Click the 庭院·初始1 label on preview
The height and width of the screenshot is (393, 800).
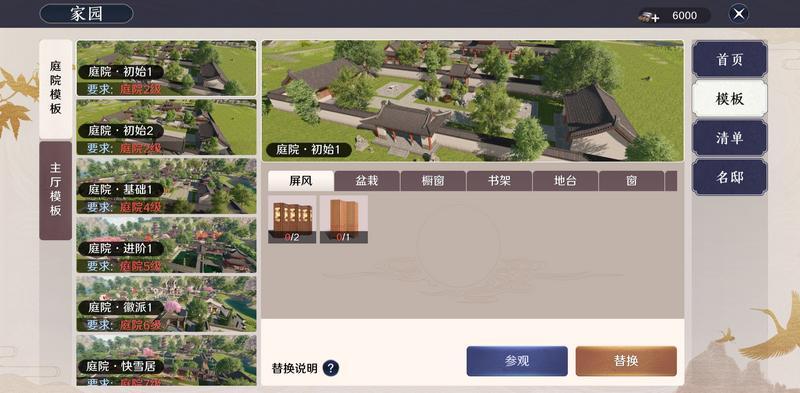(x=309, y=150)
